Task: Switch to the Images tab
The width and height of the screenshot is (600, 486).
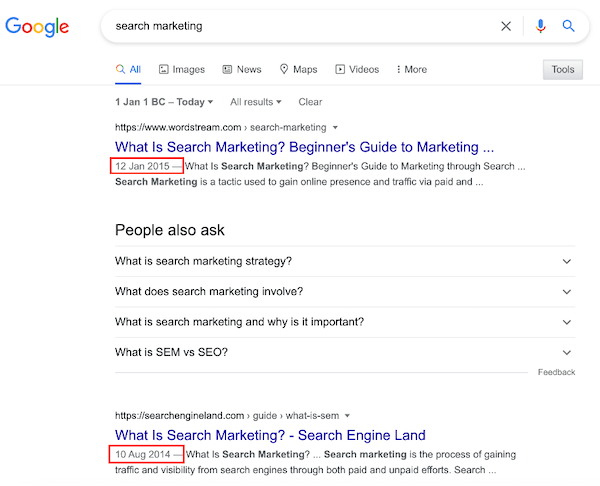Action: coord(182,69)
